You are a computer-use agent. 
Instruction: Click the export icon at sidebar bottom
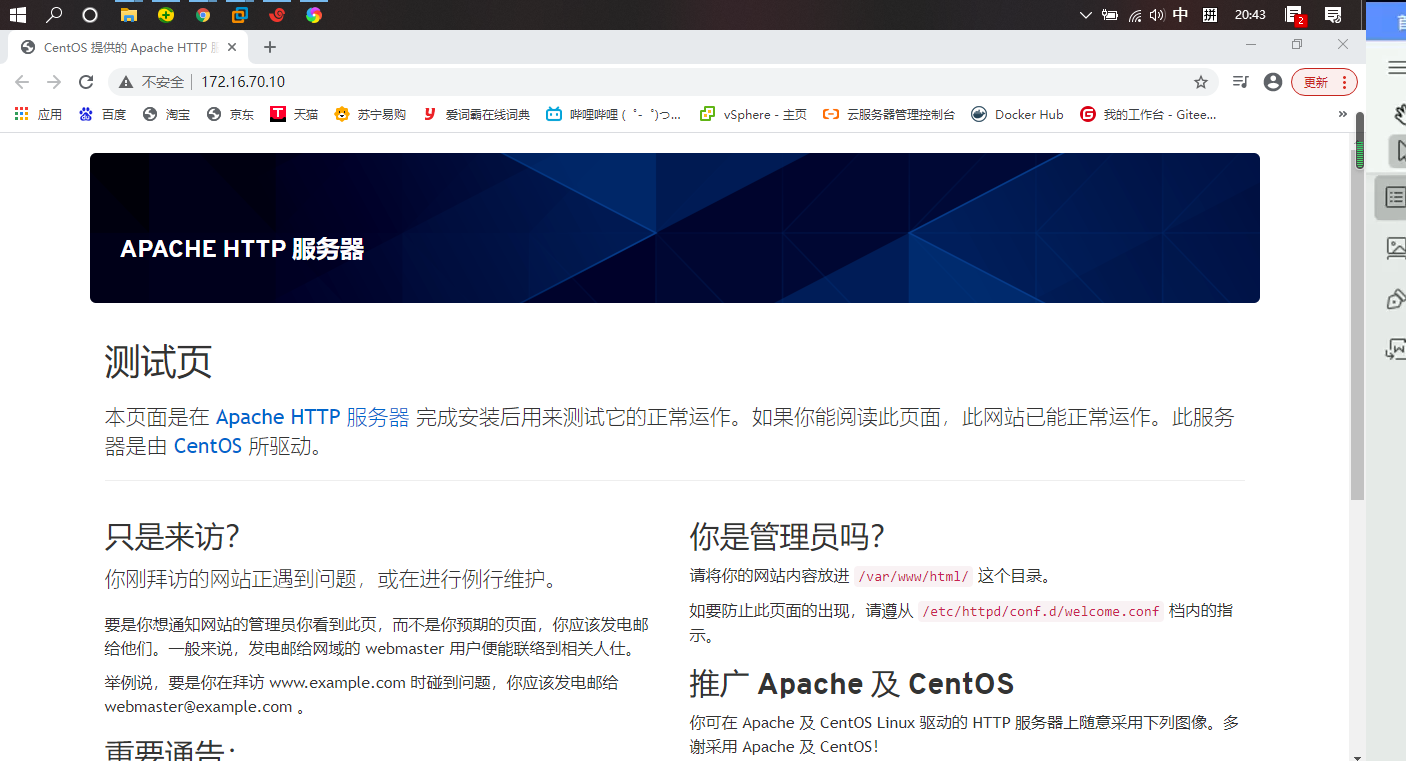coord(1394,350)
